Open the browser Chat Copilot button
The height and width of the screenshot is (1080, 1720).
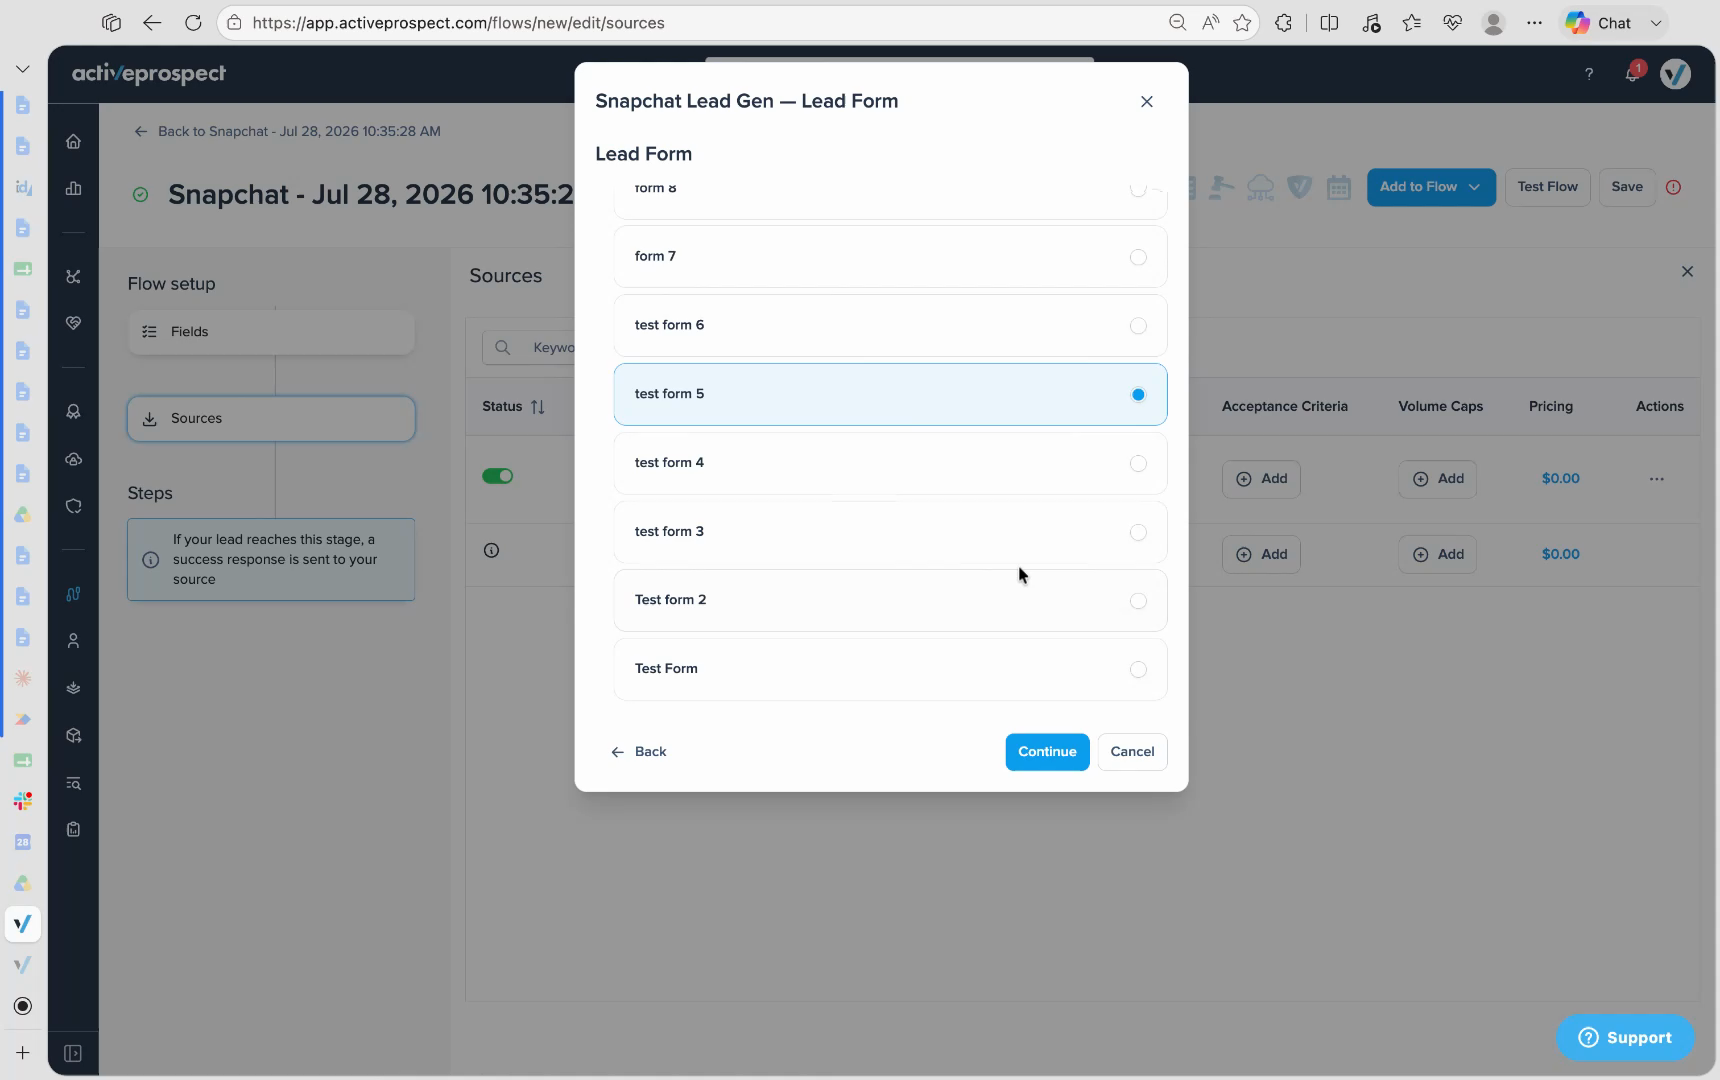[x=1599, y=23]
